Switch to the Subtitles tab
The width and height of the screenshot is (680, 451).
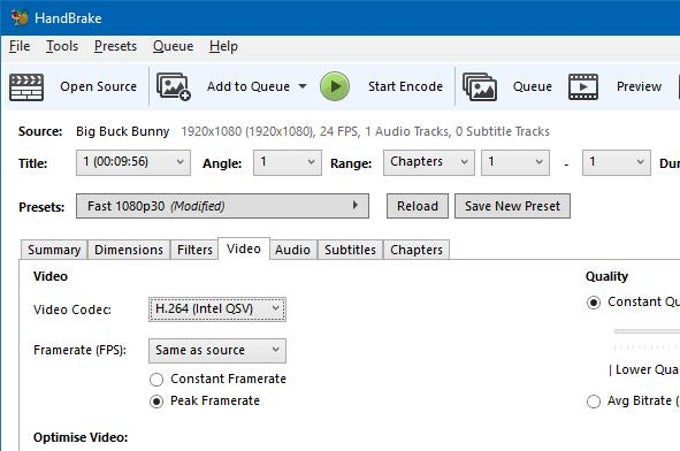click(x=350, y=250)
